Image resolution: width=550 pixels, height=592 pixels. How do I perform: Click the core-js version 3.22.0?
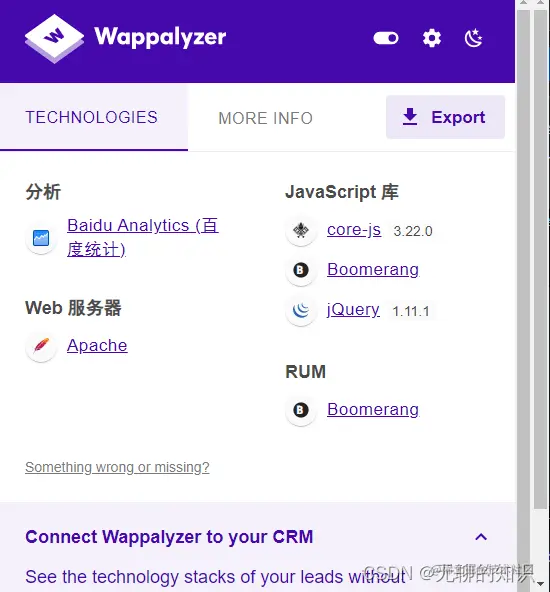click(413, 231)
